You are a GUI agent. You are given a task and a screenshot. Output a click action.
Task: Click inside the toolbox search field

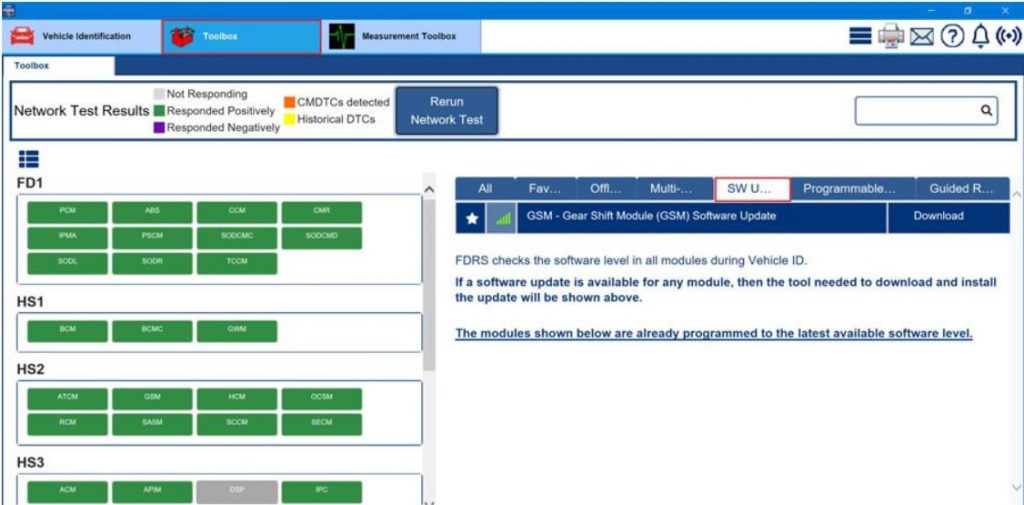(914, 111)
